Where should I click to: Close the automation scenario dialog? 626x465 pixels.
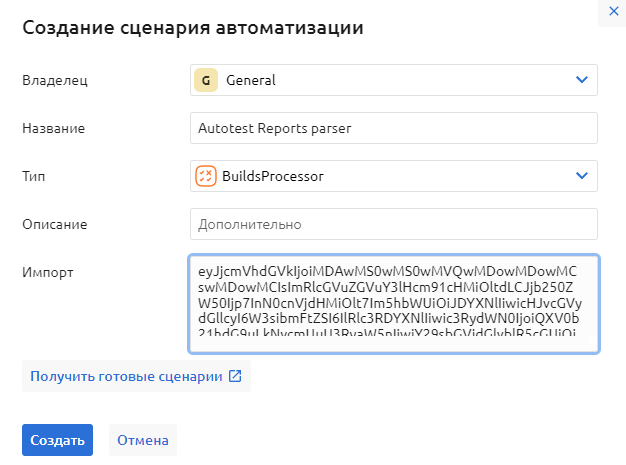point(613,11)
